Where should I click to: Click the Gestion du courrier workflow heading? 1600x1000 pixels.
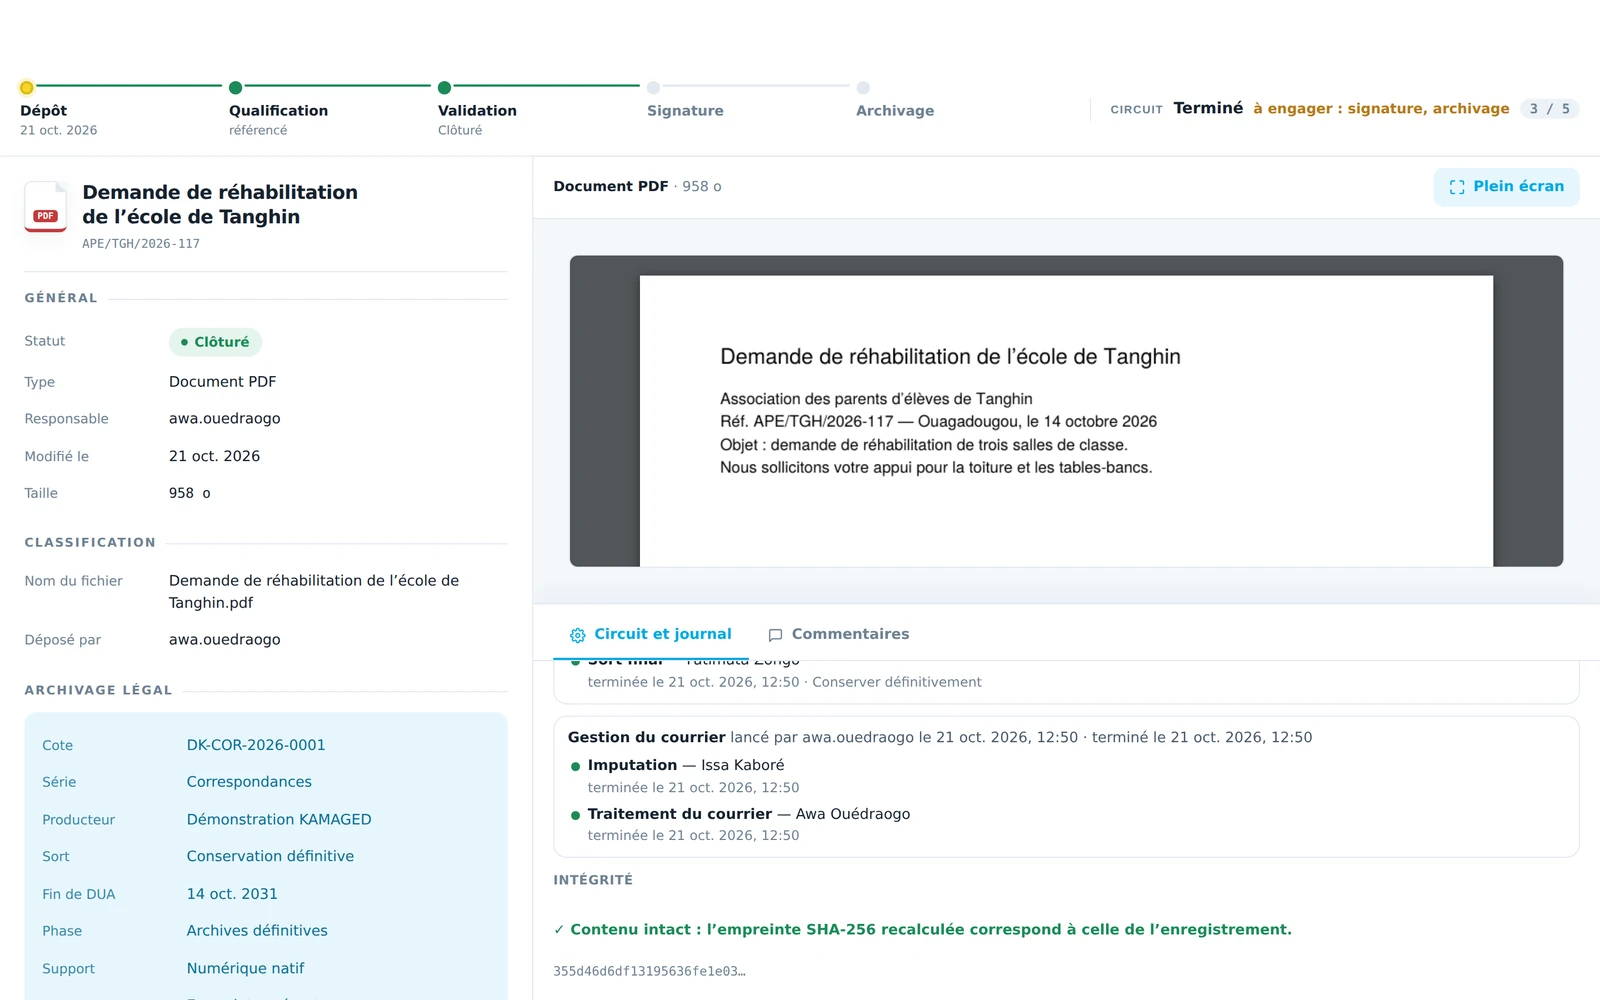pos(647,738)
